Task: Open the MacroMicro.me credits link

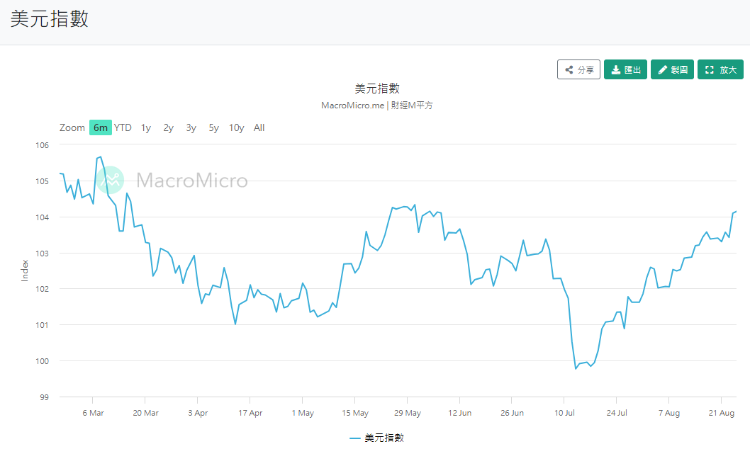Action: coord(352,104)
